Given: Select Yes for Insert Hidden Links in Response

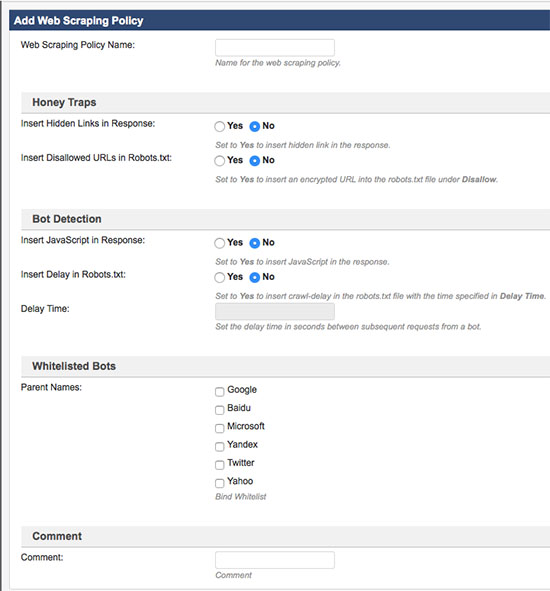Looking at the screenshot, I should point(219,126).
